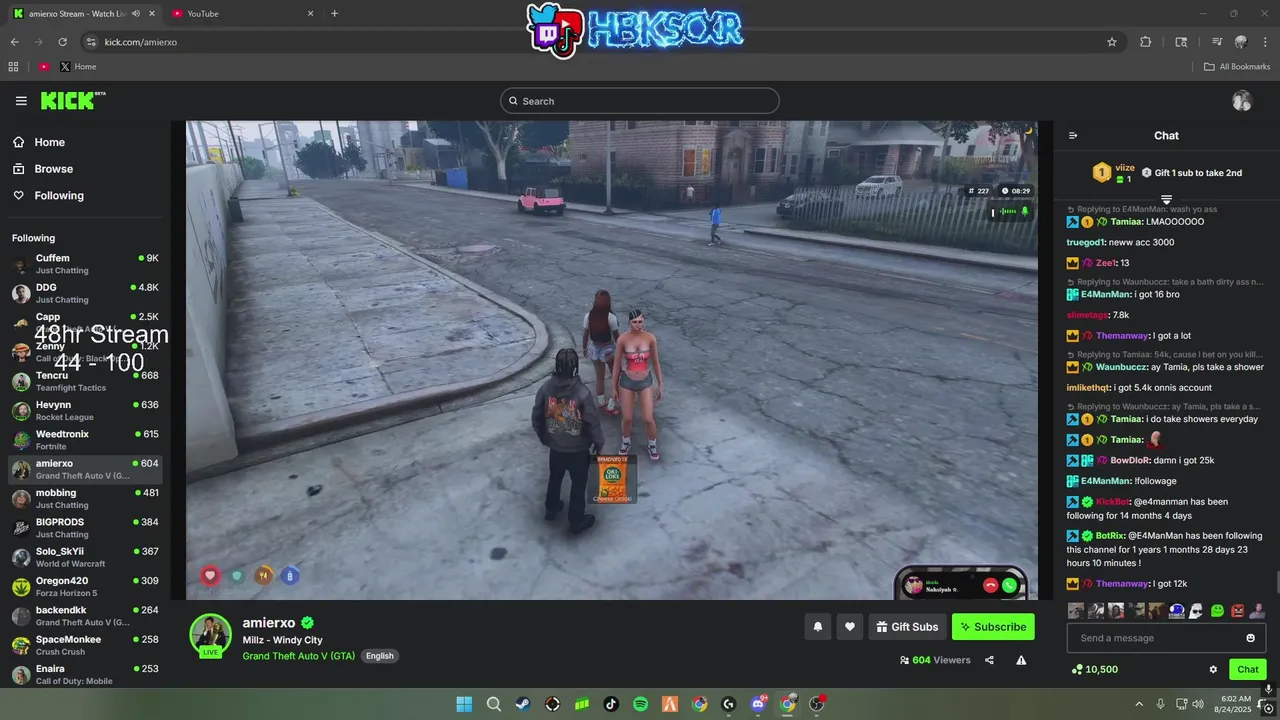
Task: Report stream with warning triangle icon
Action: pyautogui.click(x=1021, y=660)
